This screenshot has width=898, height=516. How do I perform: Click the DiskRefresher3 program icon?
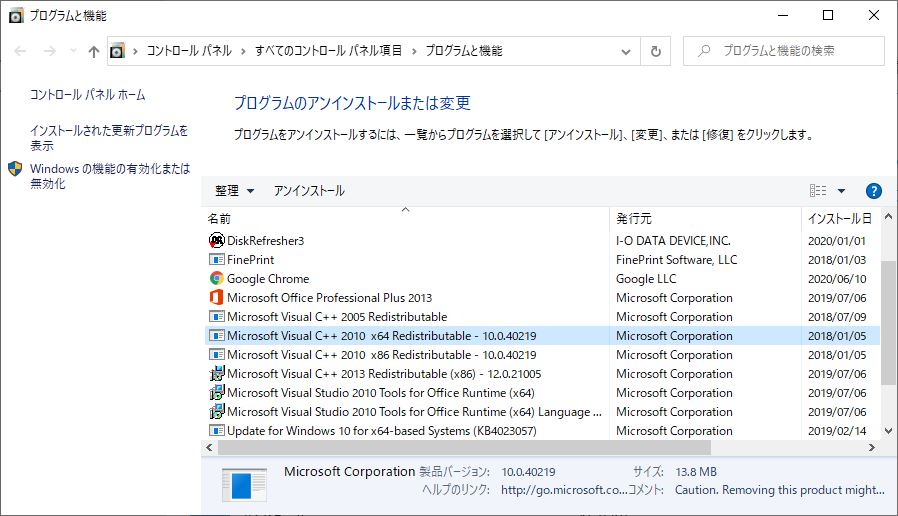217,240
